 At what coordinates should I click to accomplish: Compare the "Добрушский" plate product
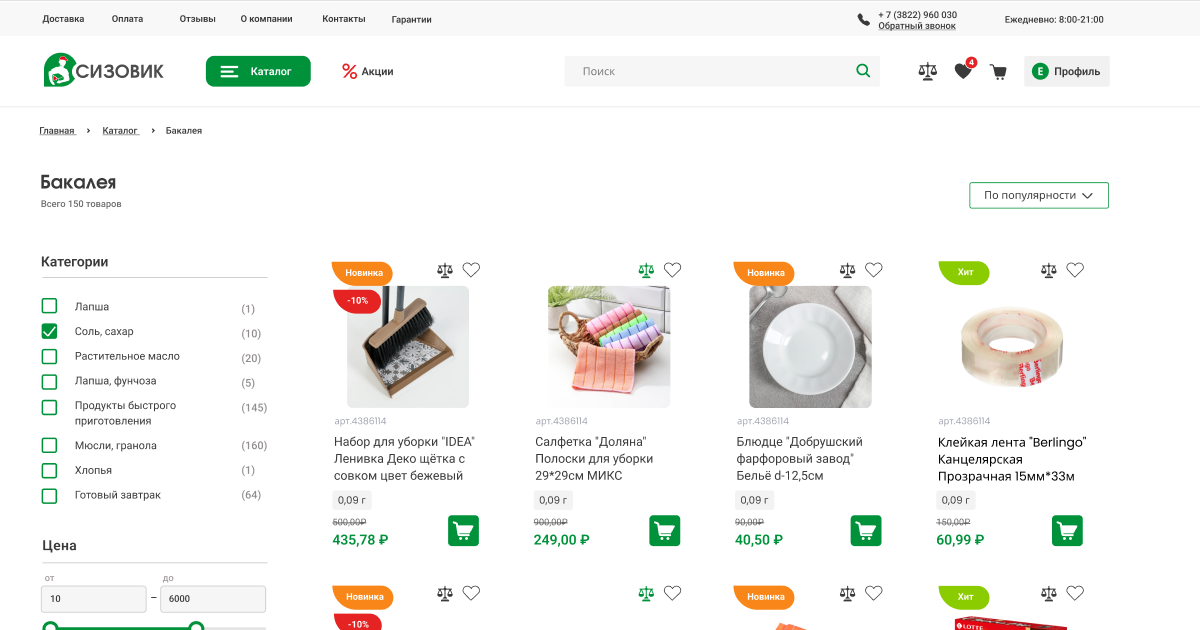click(x=848, y=270)
